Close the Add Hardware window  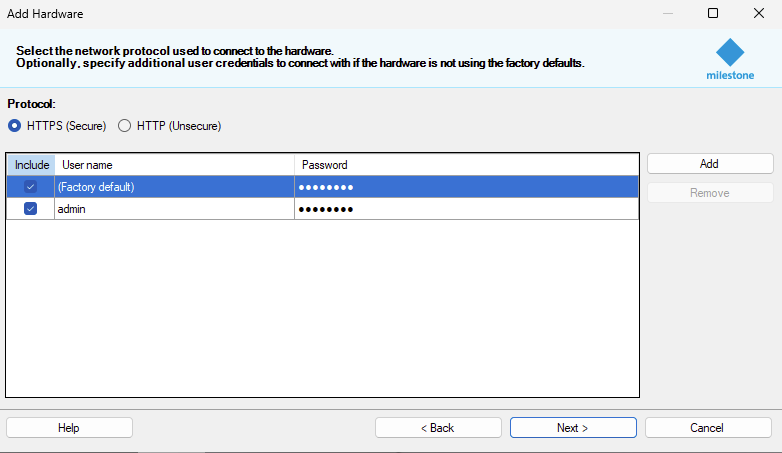tap(759, 13)
